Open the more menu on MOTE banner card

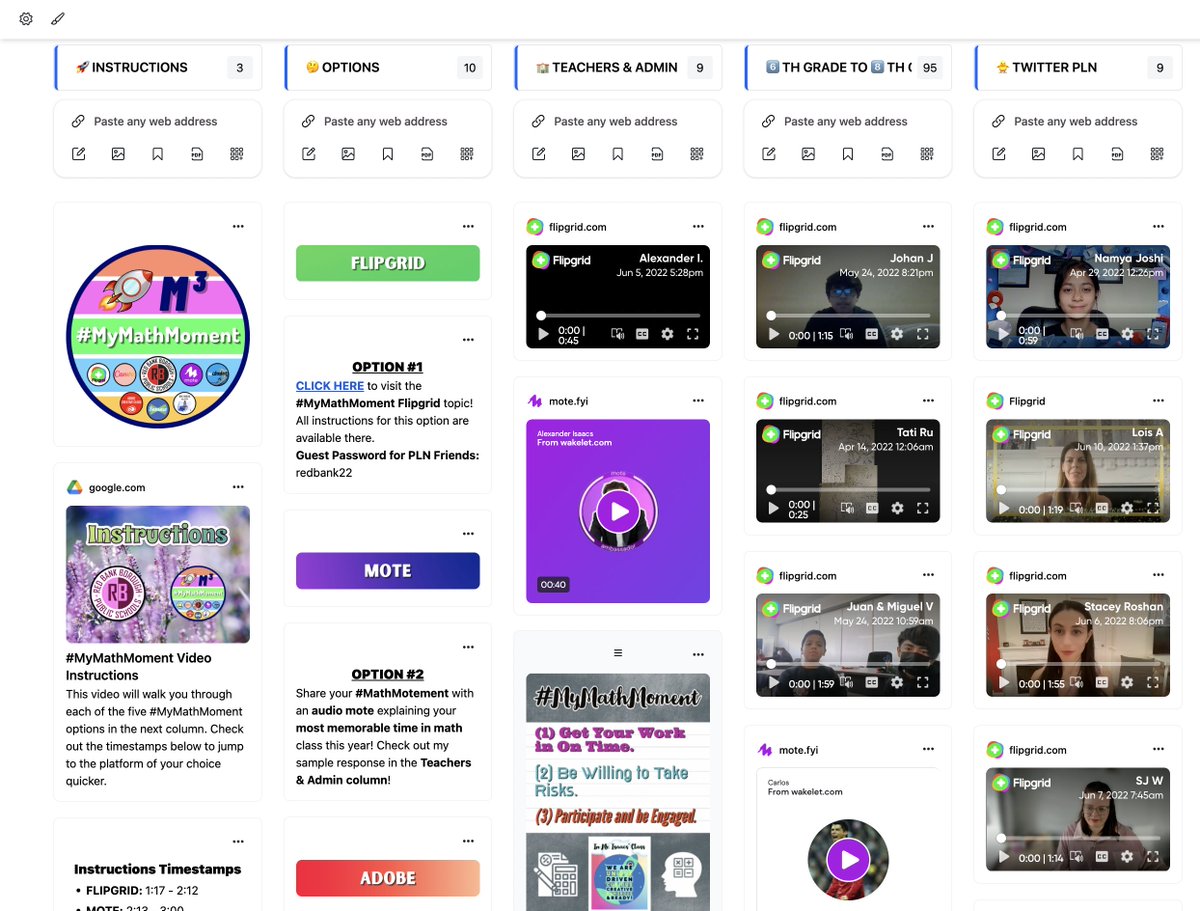468,533
